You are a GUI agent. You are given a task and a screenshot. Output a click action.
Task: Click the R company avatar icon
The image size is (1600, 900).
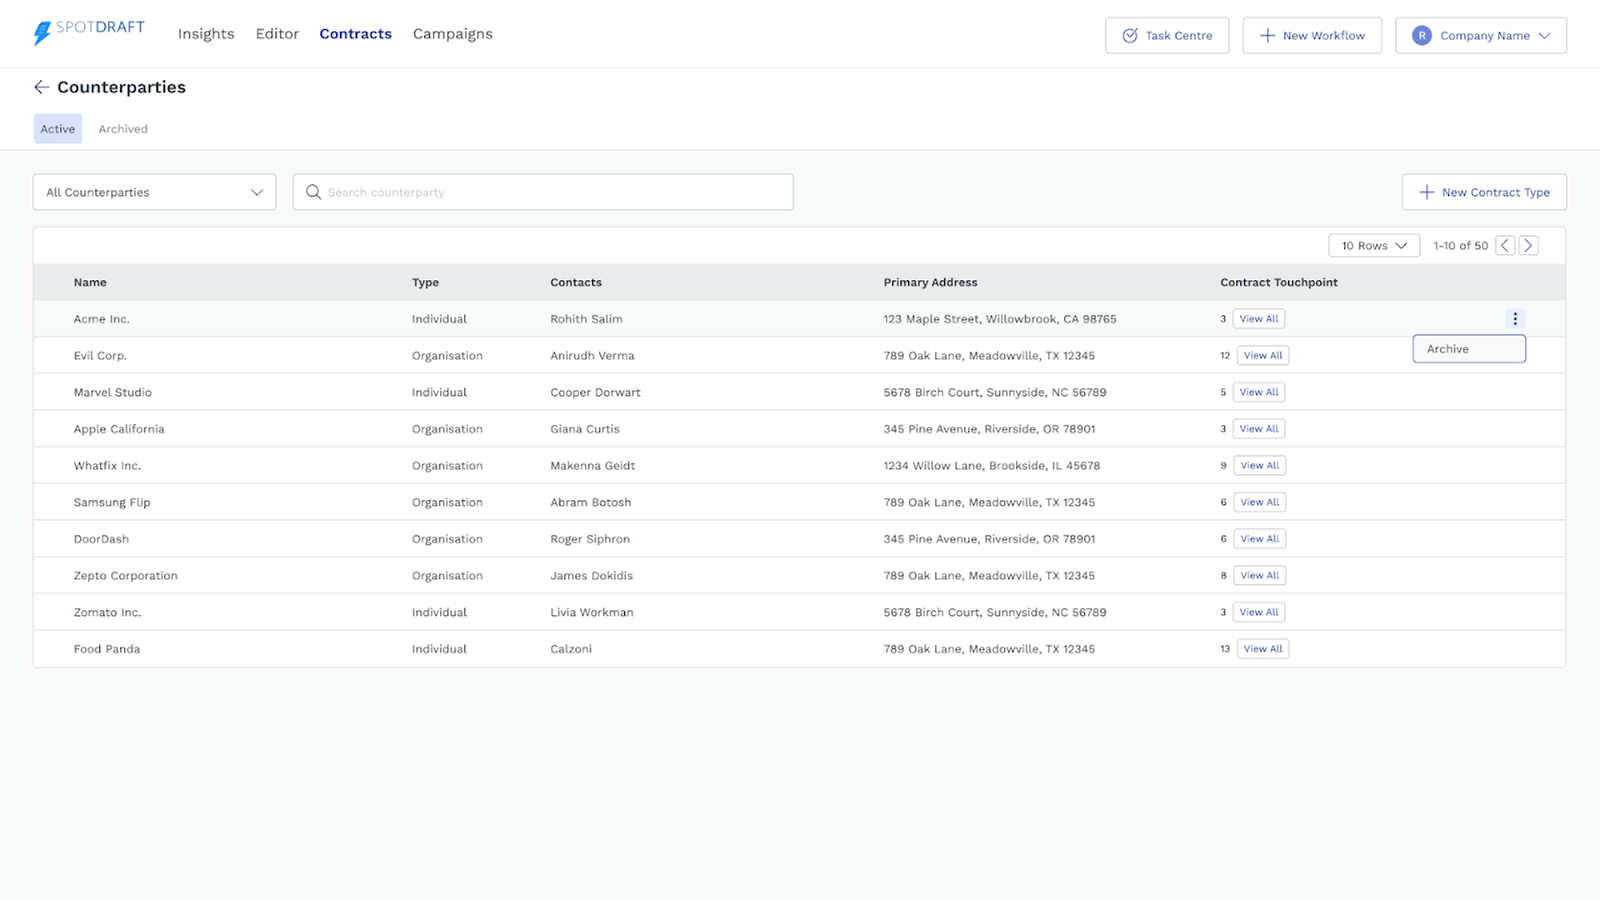1421,35
